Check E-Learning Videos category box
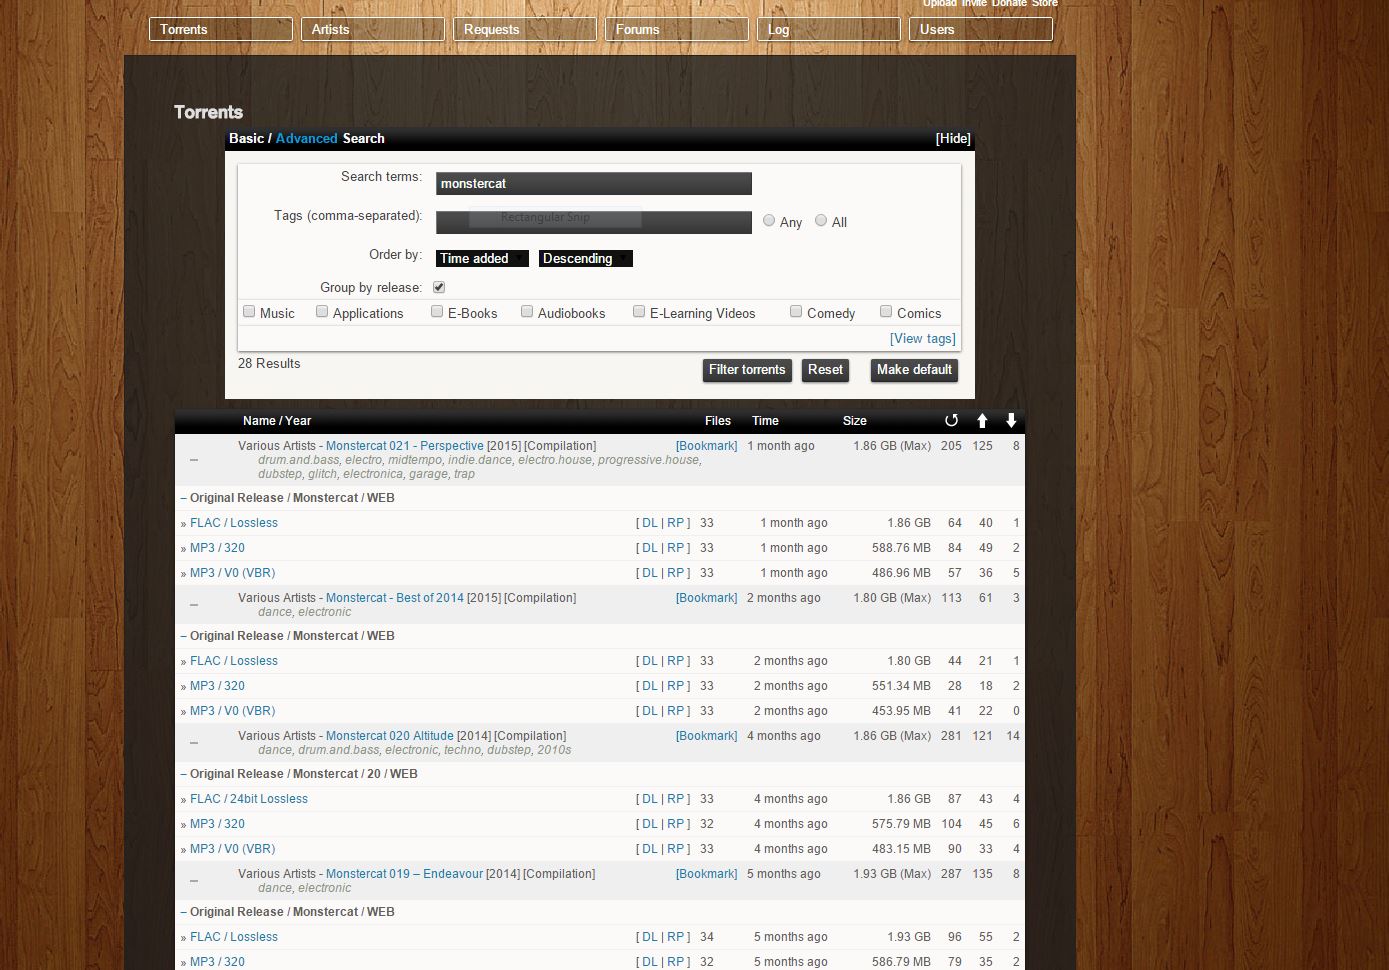This screenshot has height=970, width=1389. click(x=639, y=311)
